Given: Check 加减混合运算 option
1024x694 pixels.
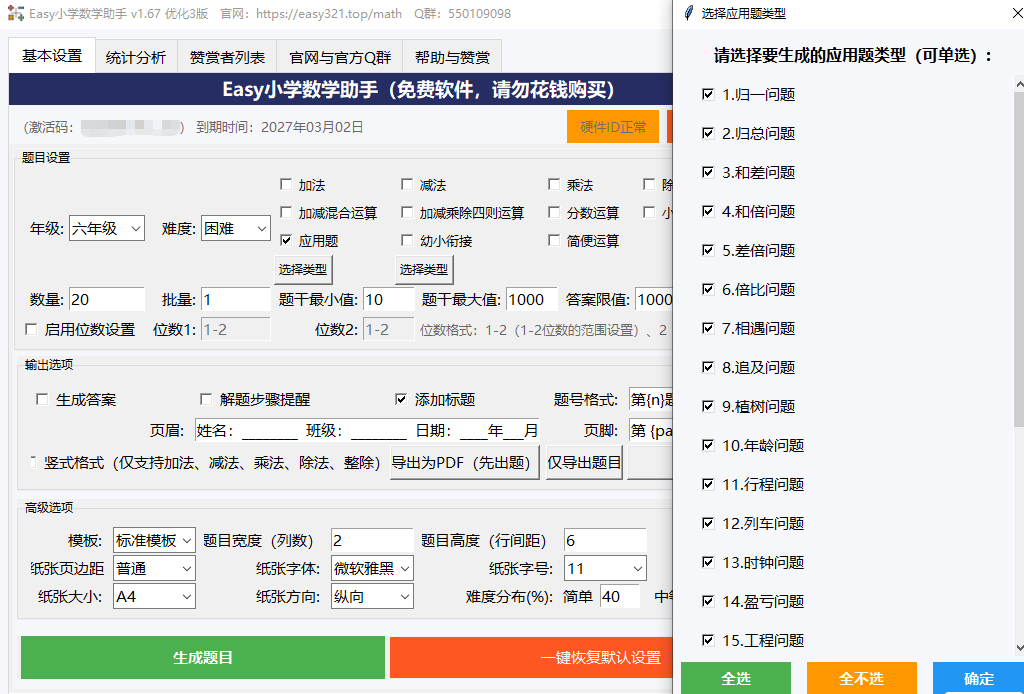Looking at the screenshot, I should point(286,212).
